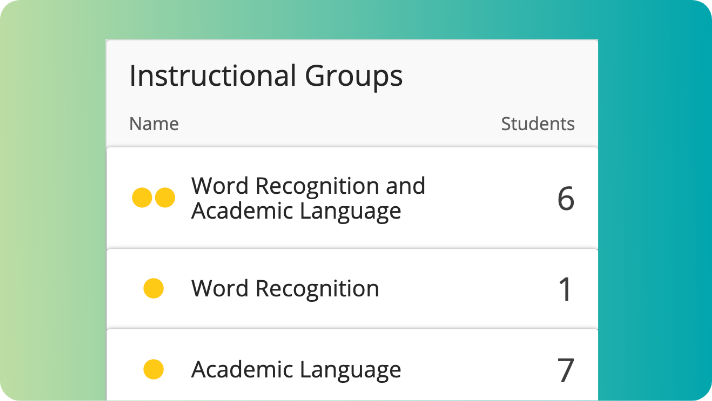This screenshot has width=712, height=401.
Task: Open the single-skill Word Recognition group name
Action: pyautogui.click(x=285, y=289)
